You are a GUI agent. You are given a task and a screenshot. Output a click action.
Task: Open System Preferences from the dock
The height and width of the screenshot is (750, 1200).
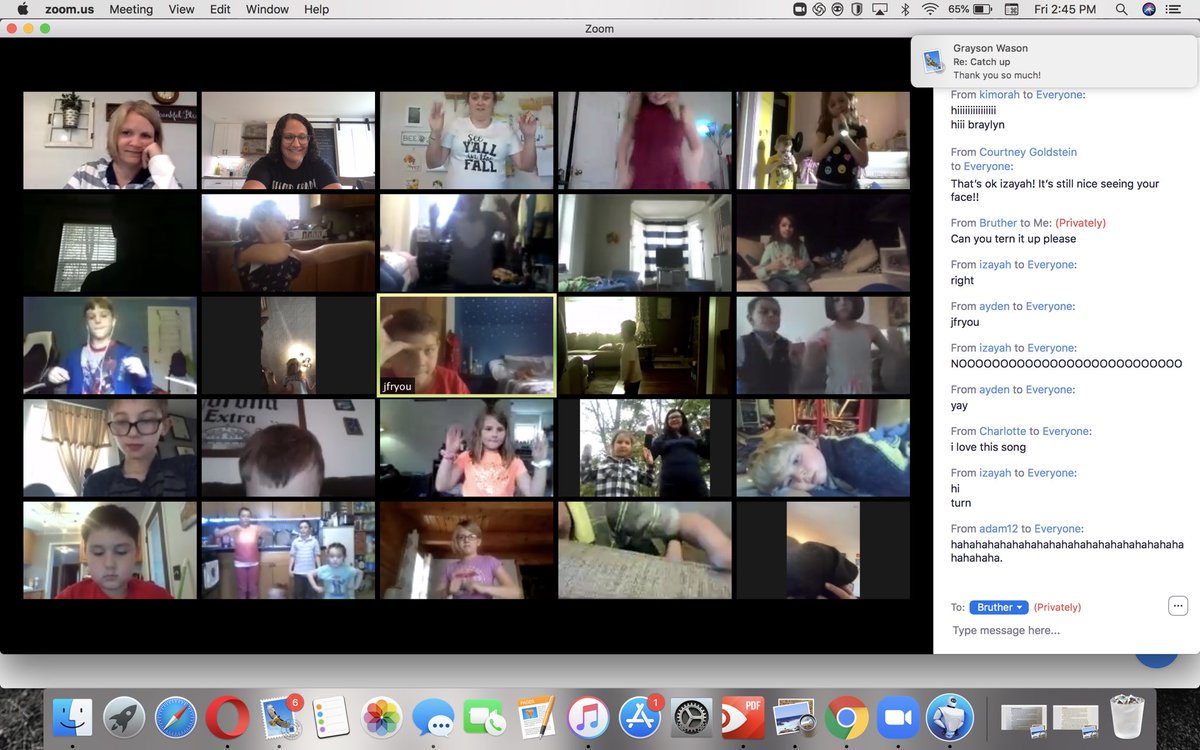click(691, 718)
